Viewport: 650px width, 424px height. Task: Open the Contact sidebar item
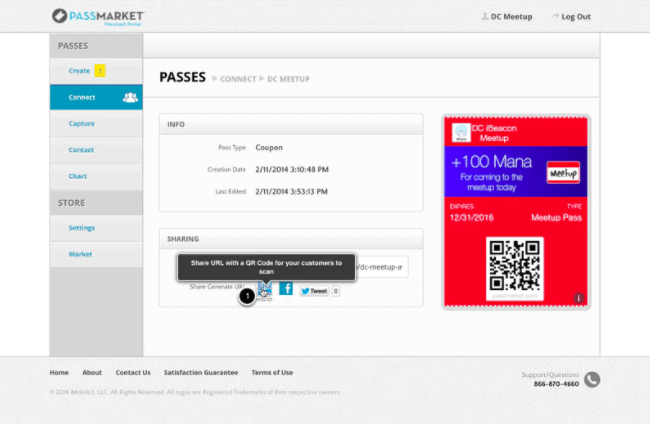[x=96, y=150]
